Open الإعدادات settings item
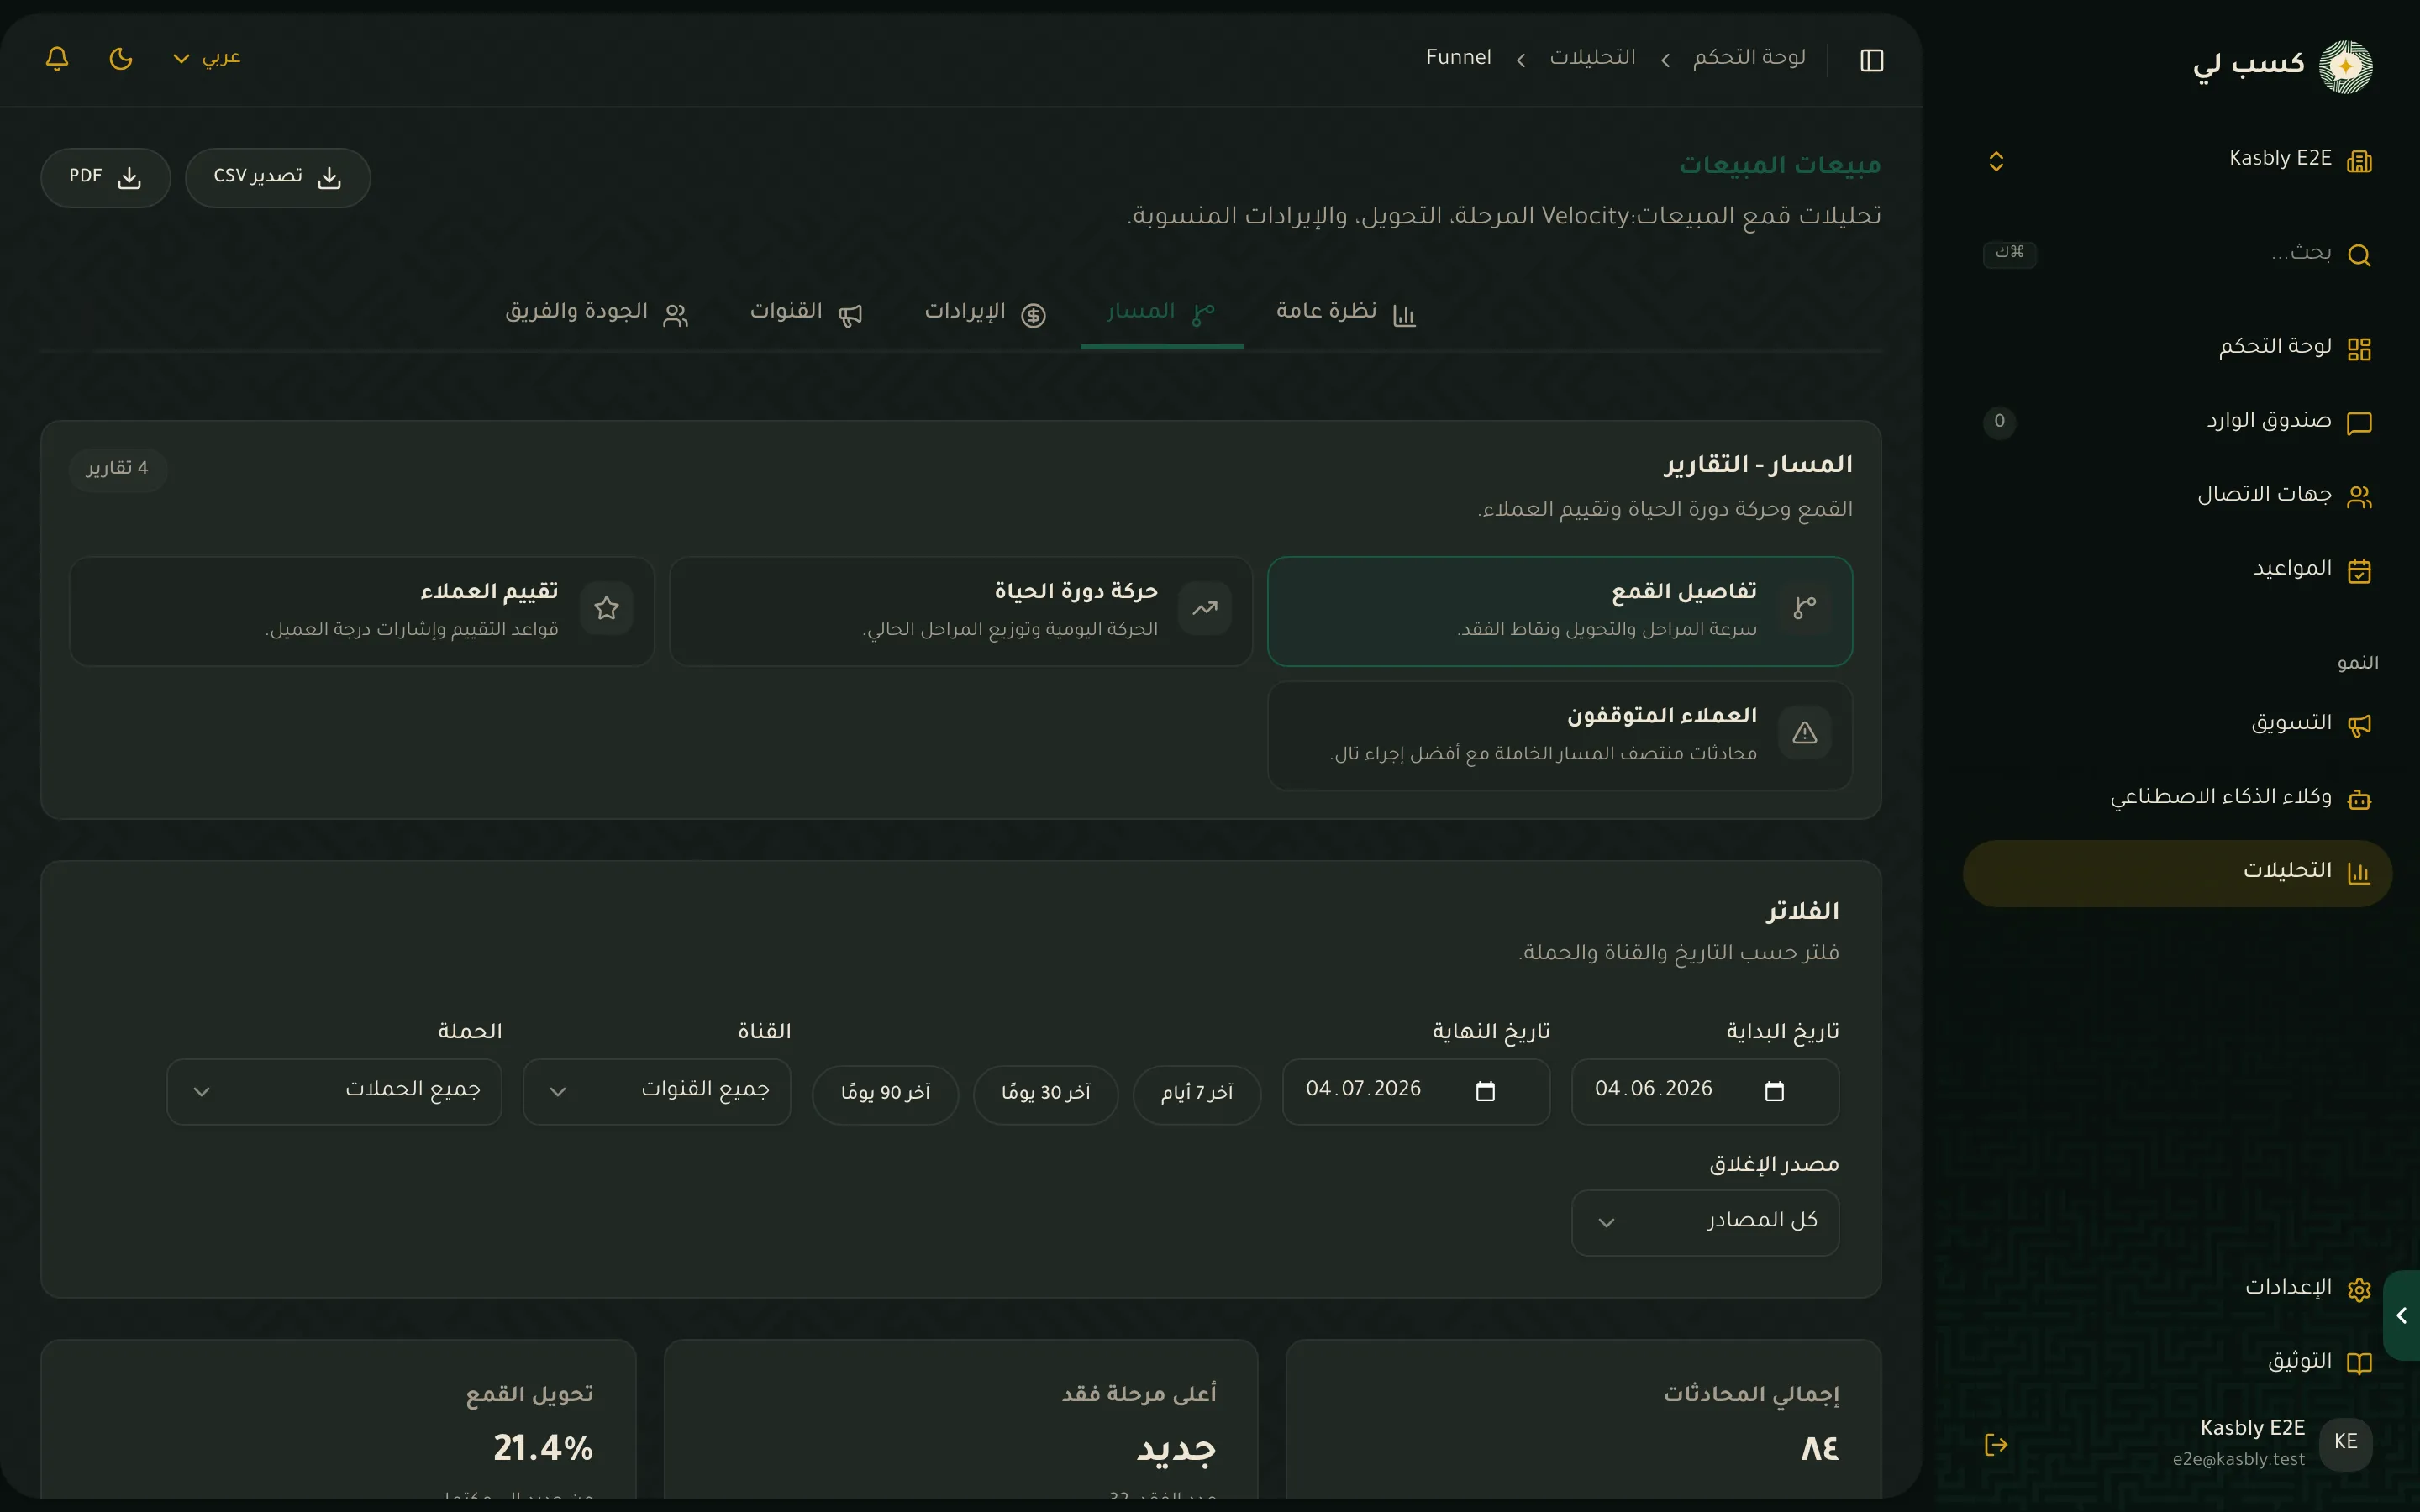This screenshot has width=2420, height=1512. tap(2178, 1289)
